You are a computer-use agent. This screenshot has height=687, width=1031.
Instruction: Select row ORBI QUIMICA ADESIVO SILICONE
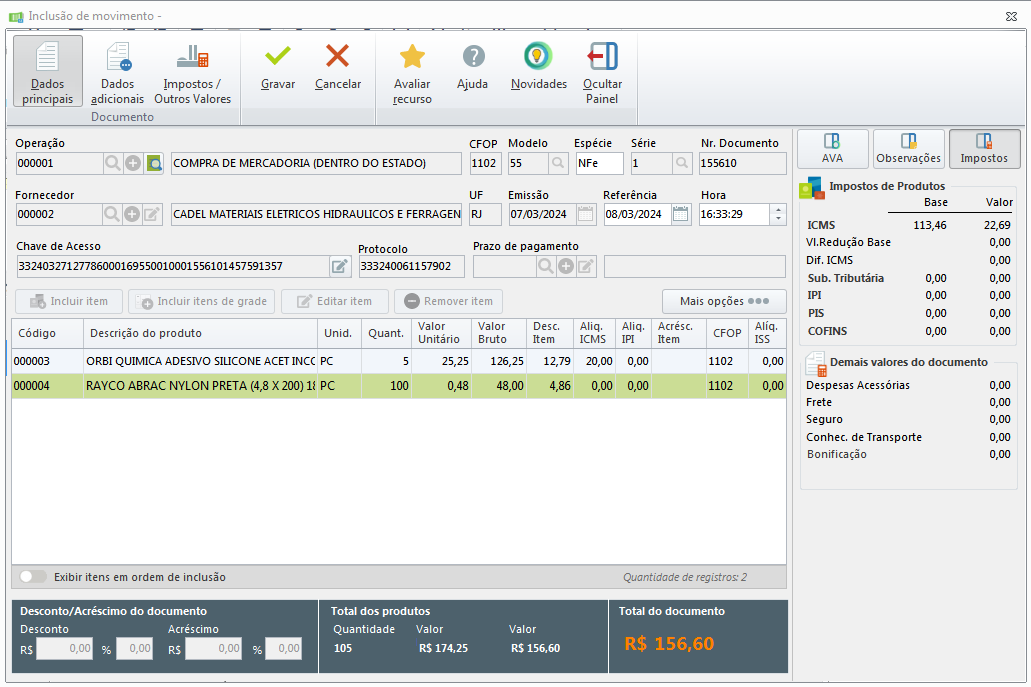click(398, 361)
